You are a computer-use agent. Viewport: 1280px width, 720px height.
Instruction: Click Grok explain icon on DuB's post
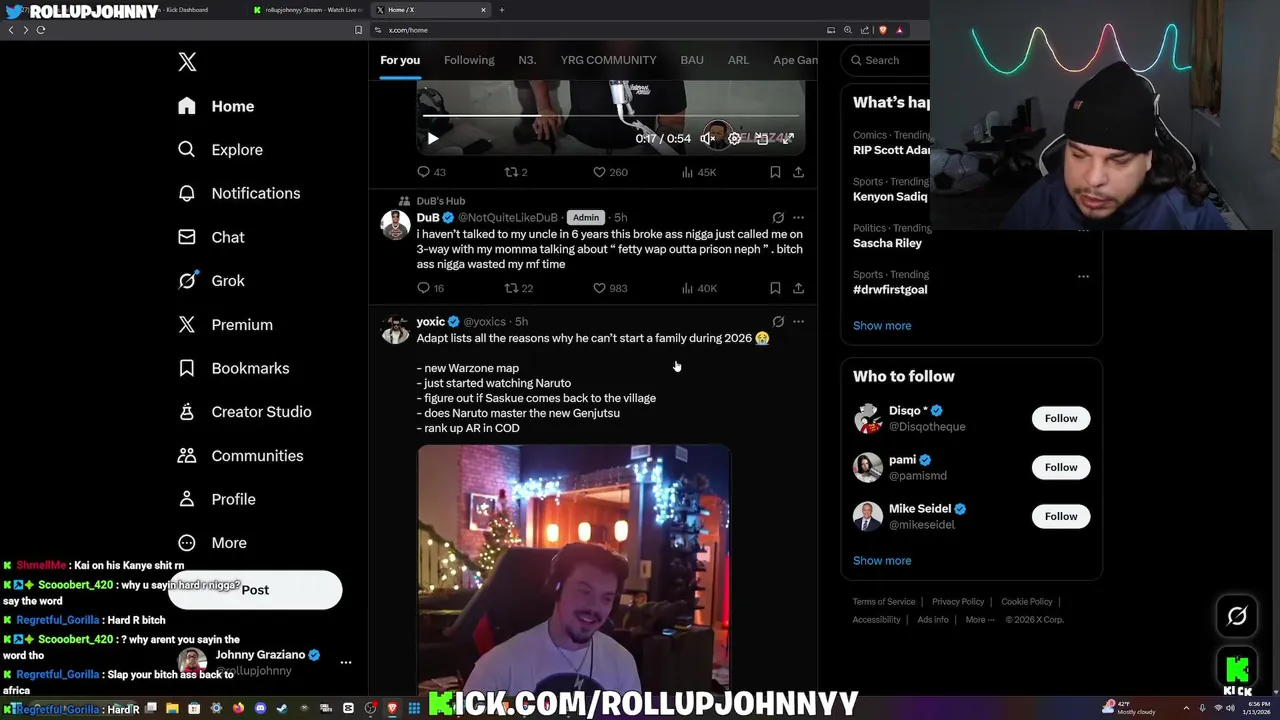[778, 217]
